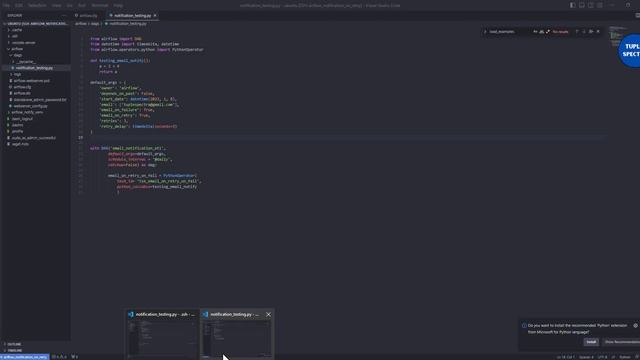Click the code minimap
Viewport: 640px width, 360px height.
pyautogui.click(x=617, y=37)
